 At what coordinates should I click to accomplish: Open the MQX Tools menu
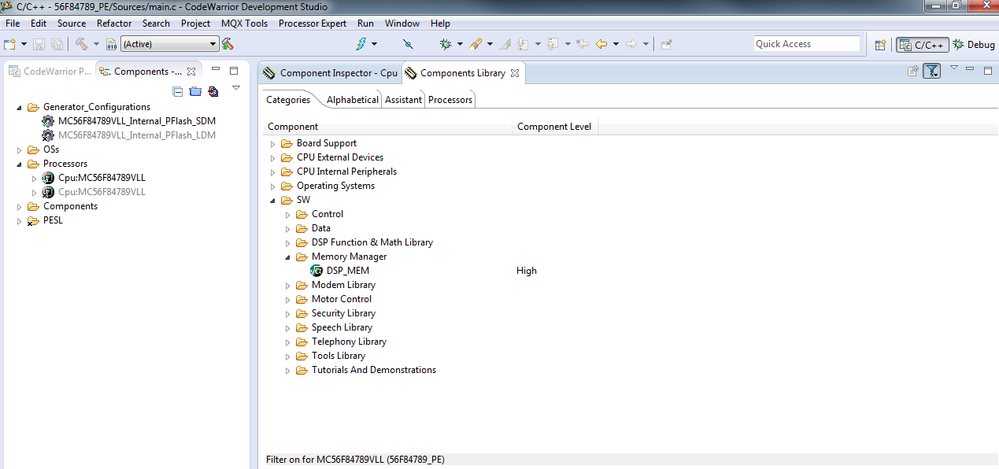(x=244, y=24)
